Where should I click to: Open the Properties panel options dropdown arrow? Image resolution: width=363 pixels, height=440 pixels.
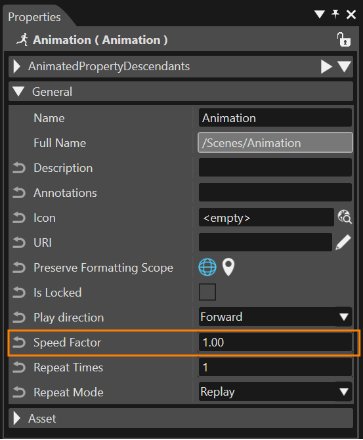point(319,14)
